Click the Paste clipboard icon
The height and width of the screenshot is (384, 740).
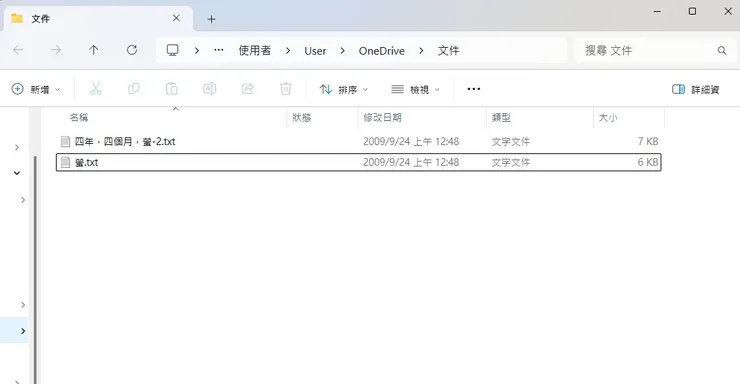click(x=172, y=89)
